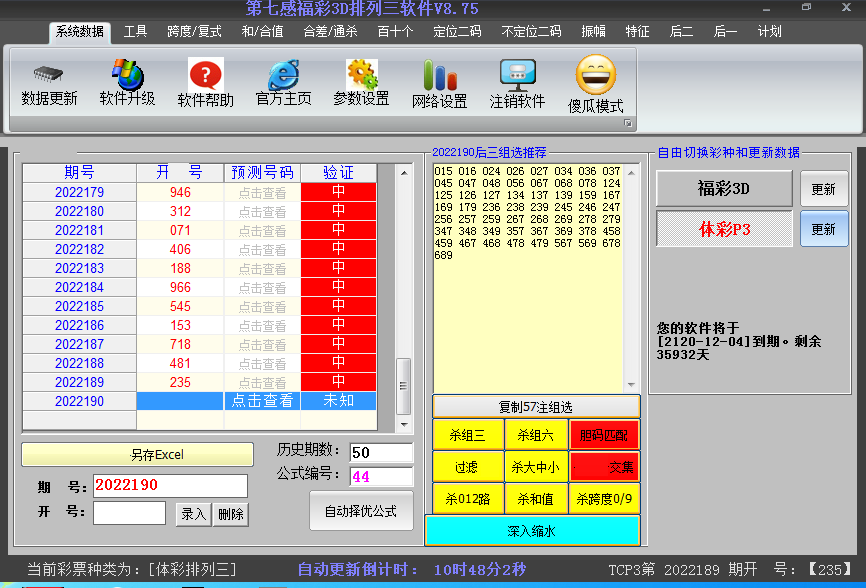
Task: Click the 自动择优公式 button
Action: point(361,511)
